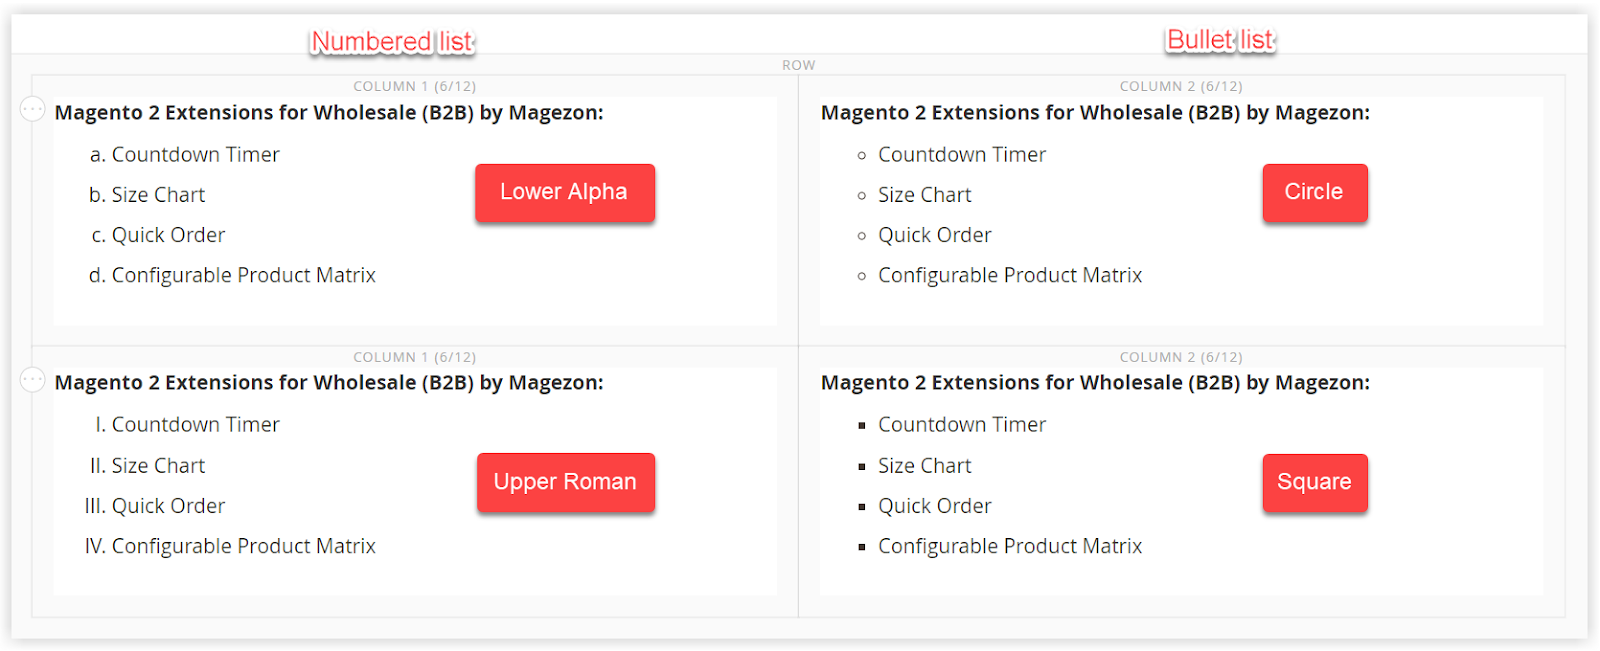Image resolution: width=1600 pixels, height=651 pixels.
Task: Expand the Lower Alpha list style option
Action: pos(565,192)
